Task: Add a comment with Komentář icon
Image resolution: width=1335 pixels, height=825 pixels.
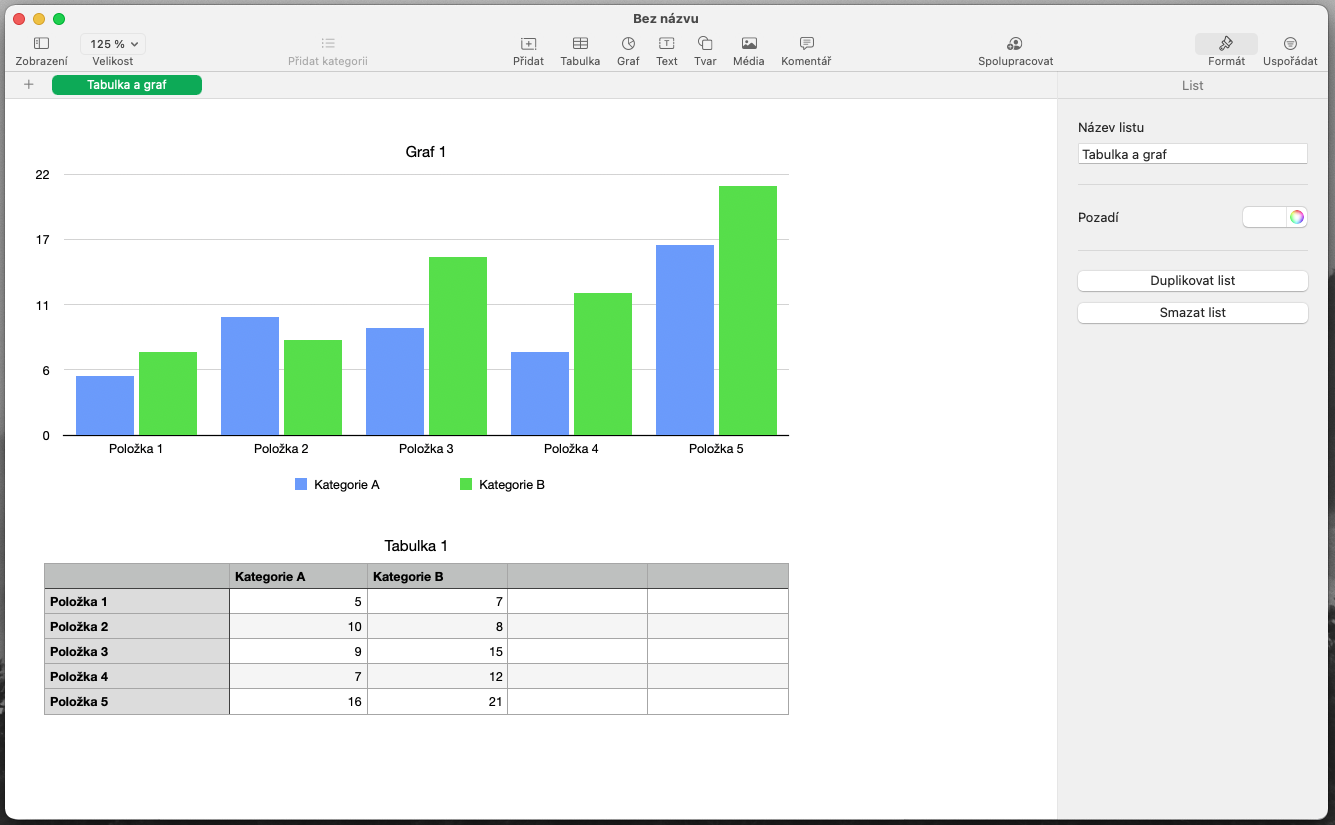Action: [806, 44]
